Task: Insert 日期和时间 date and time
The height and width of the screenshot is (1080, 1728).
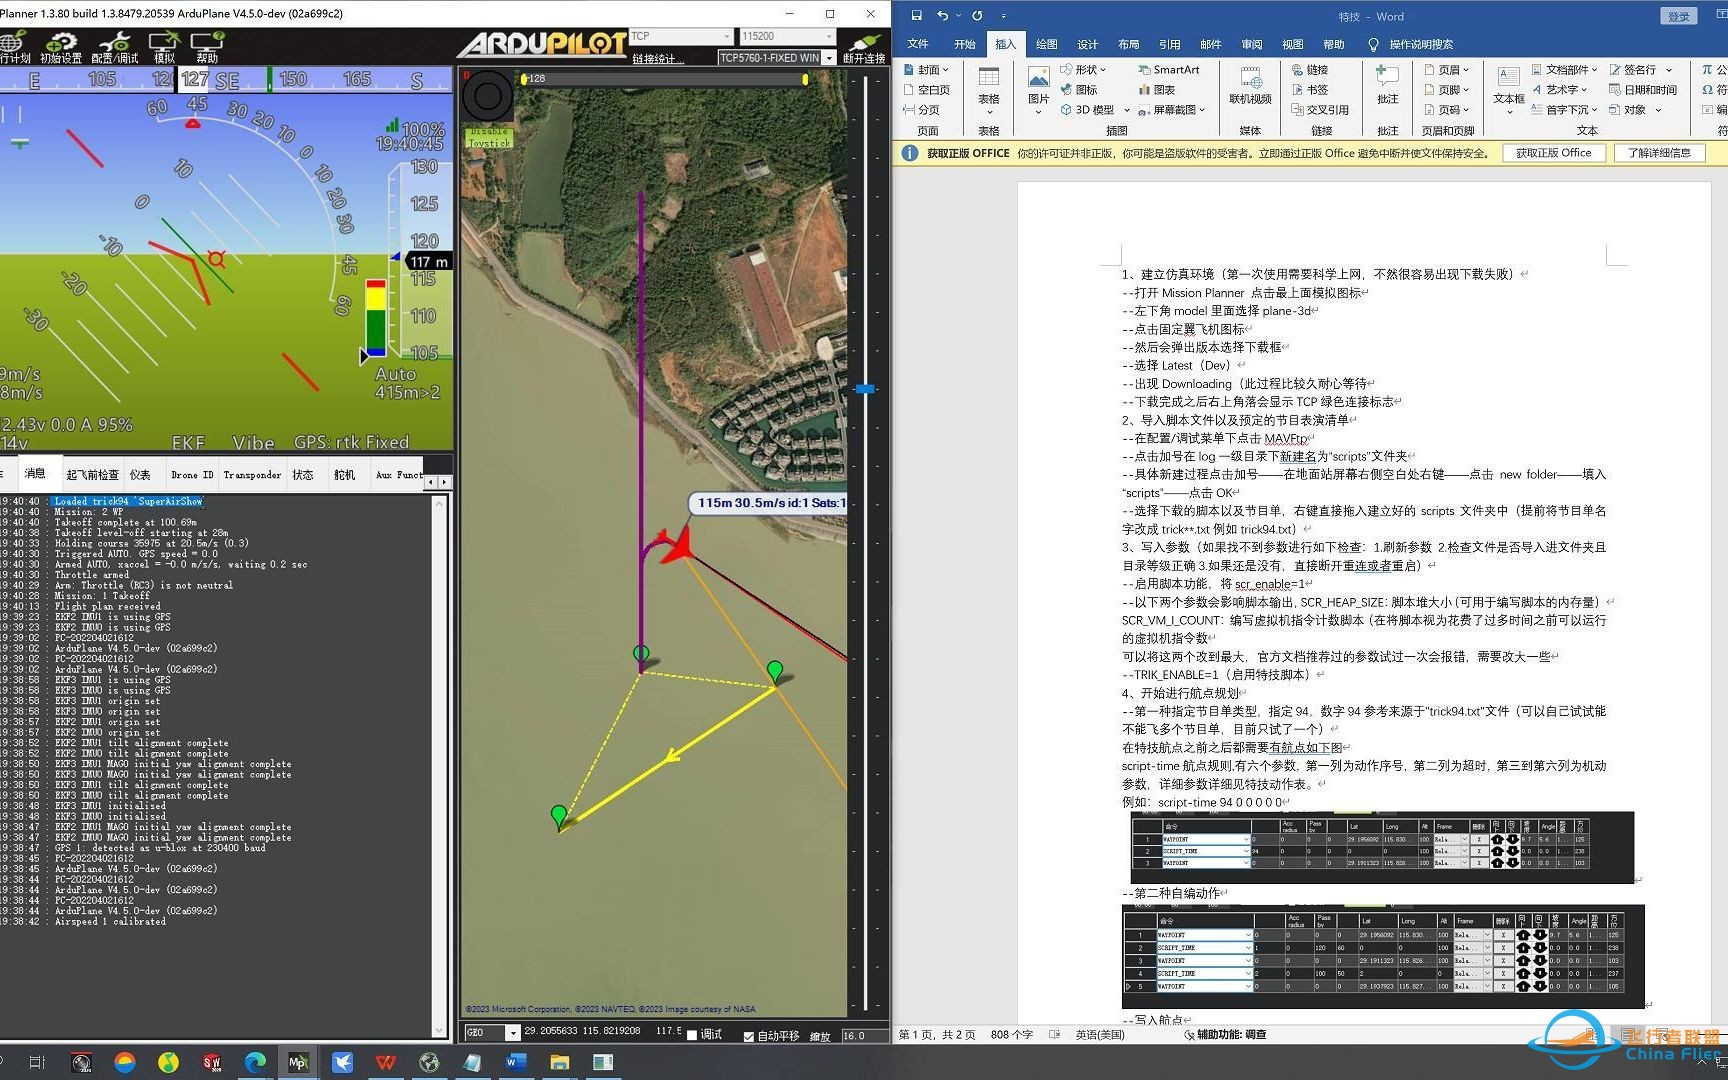Action: click(x=1643, y=90)
